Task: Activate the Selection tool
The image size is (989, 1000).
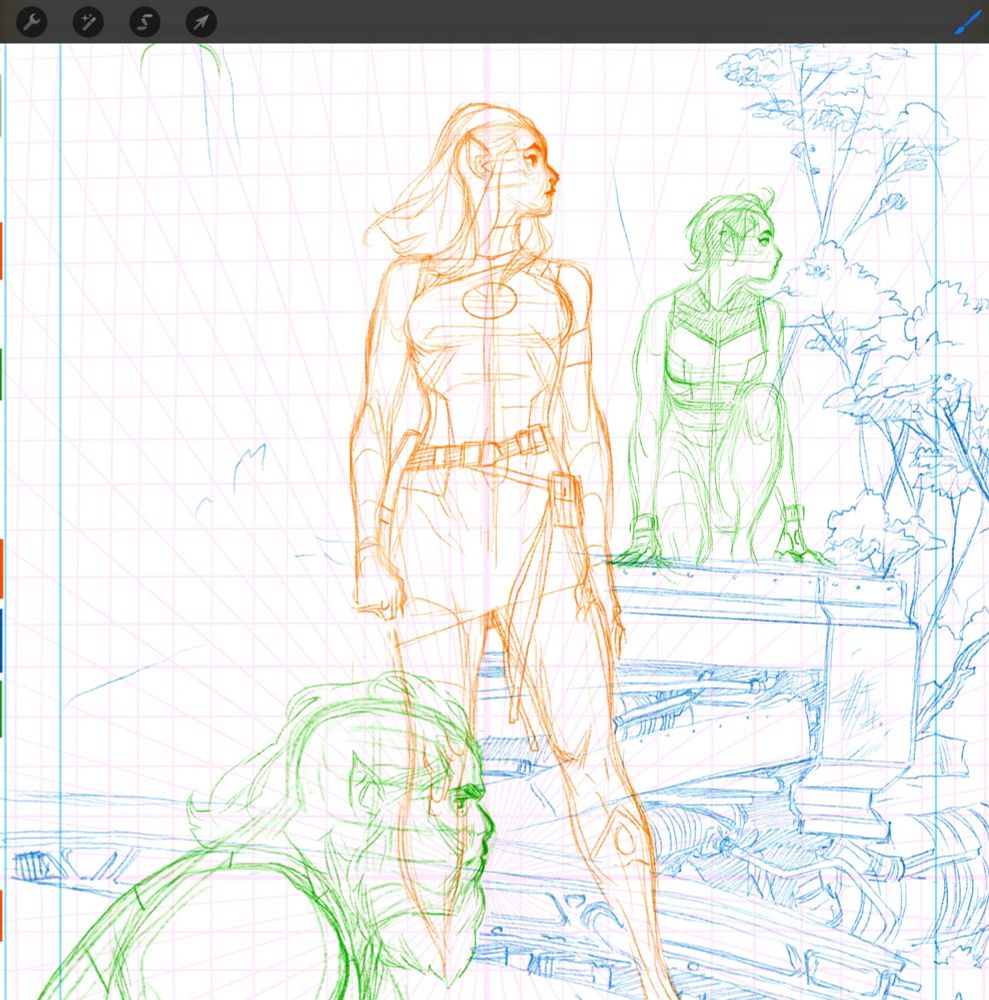Action: pyautogui.click(x=145, y=22)
